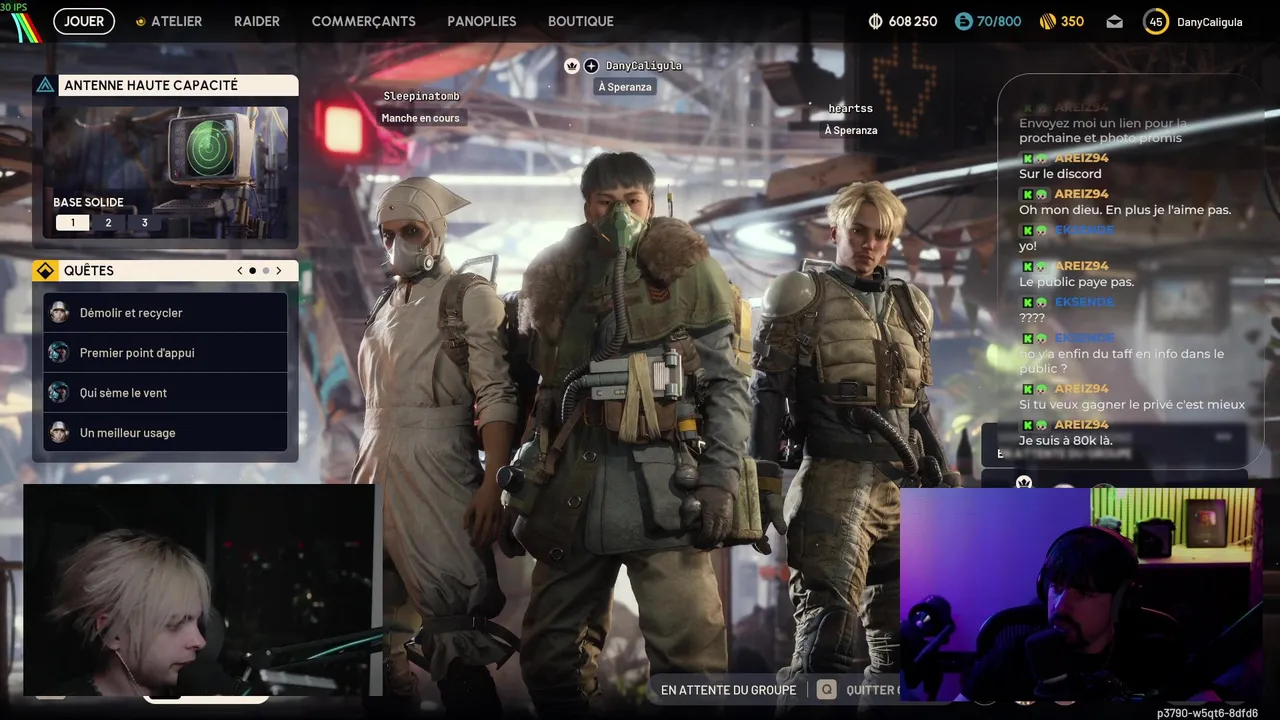The image size is (1280, 720).
Task: Open quest Démolir et recycler
Action: tap(166, 313)
